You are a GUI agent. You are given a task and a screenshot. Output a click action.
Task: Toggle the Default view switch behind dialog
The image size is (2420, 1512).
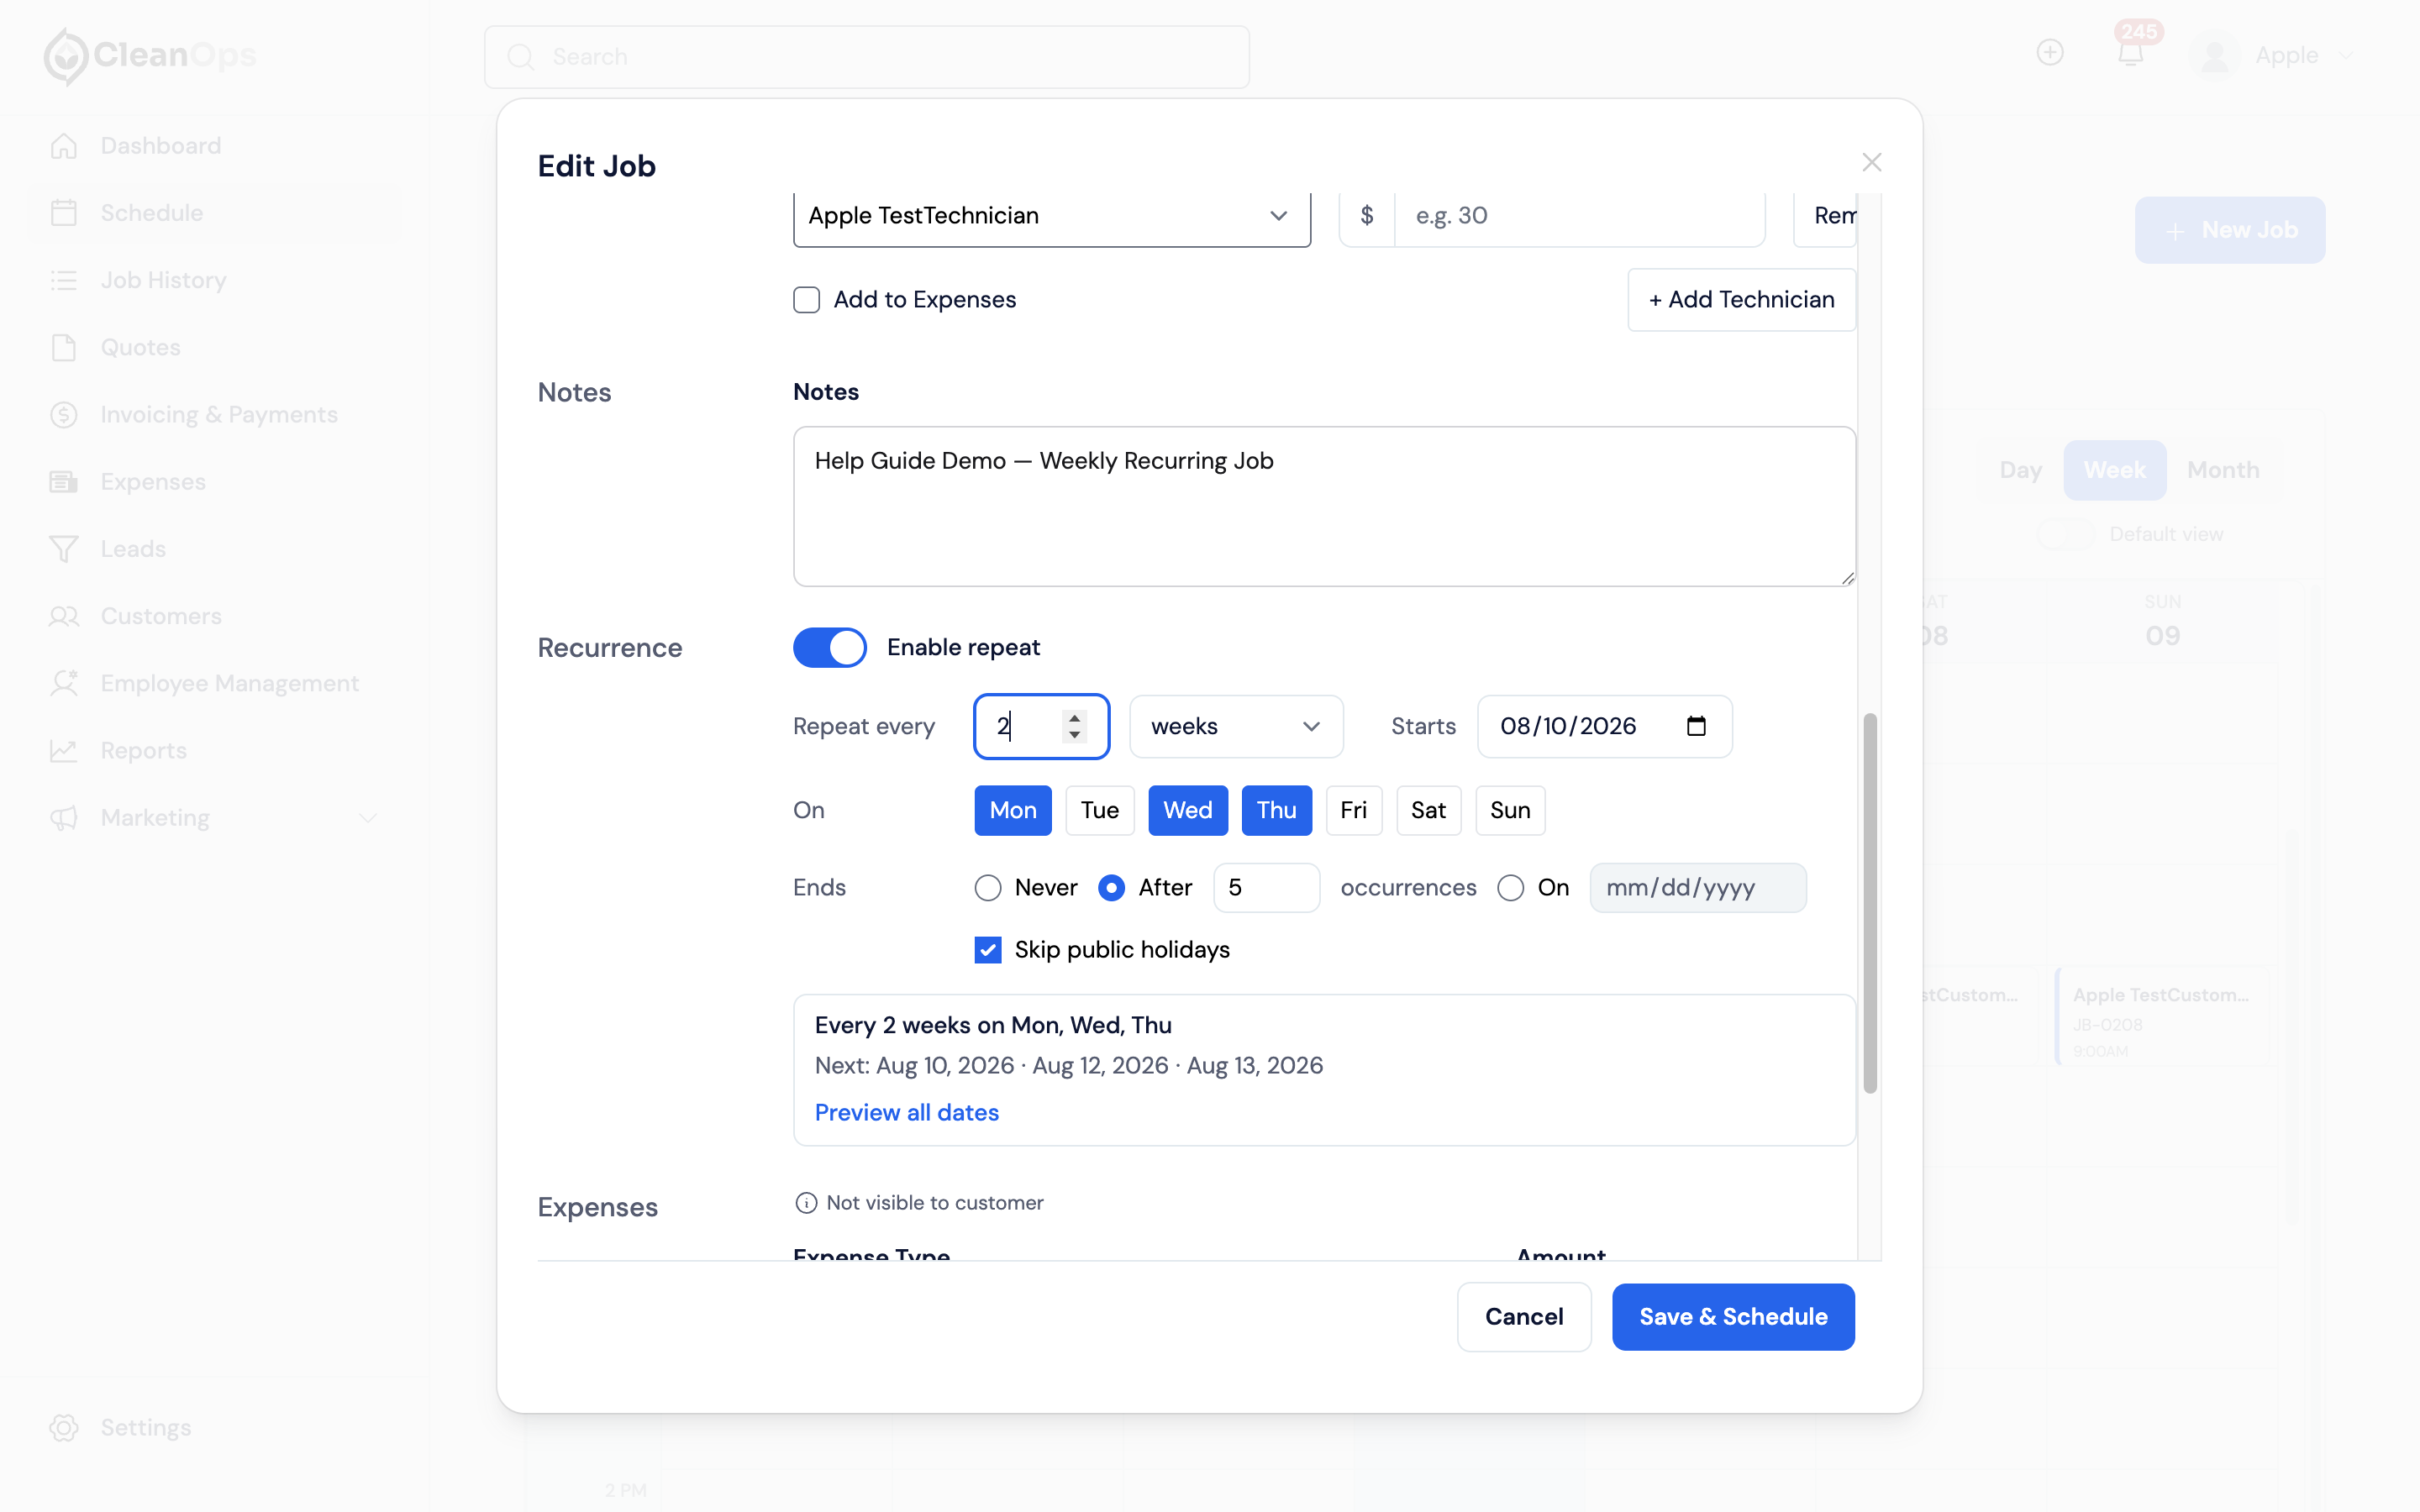pyautogui.click(x=2066, y=534)
